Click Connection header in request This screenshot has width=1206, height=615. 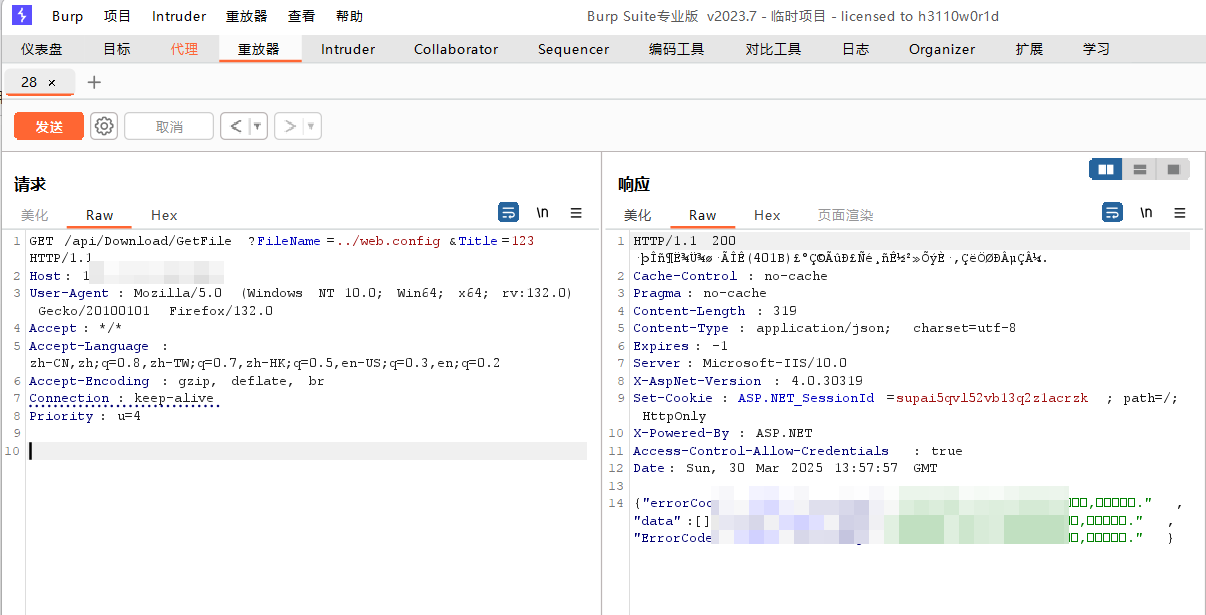point(69,398)
